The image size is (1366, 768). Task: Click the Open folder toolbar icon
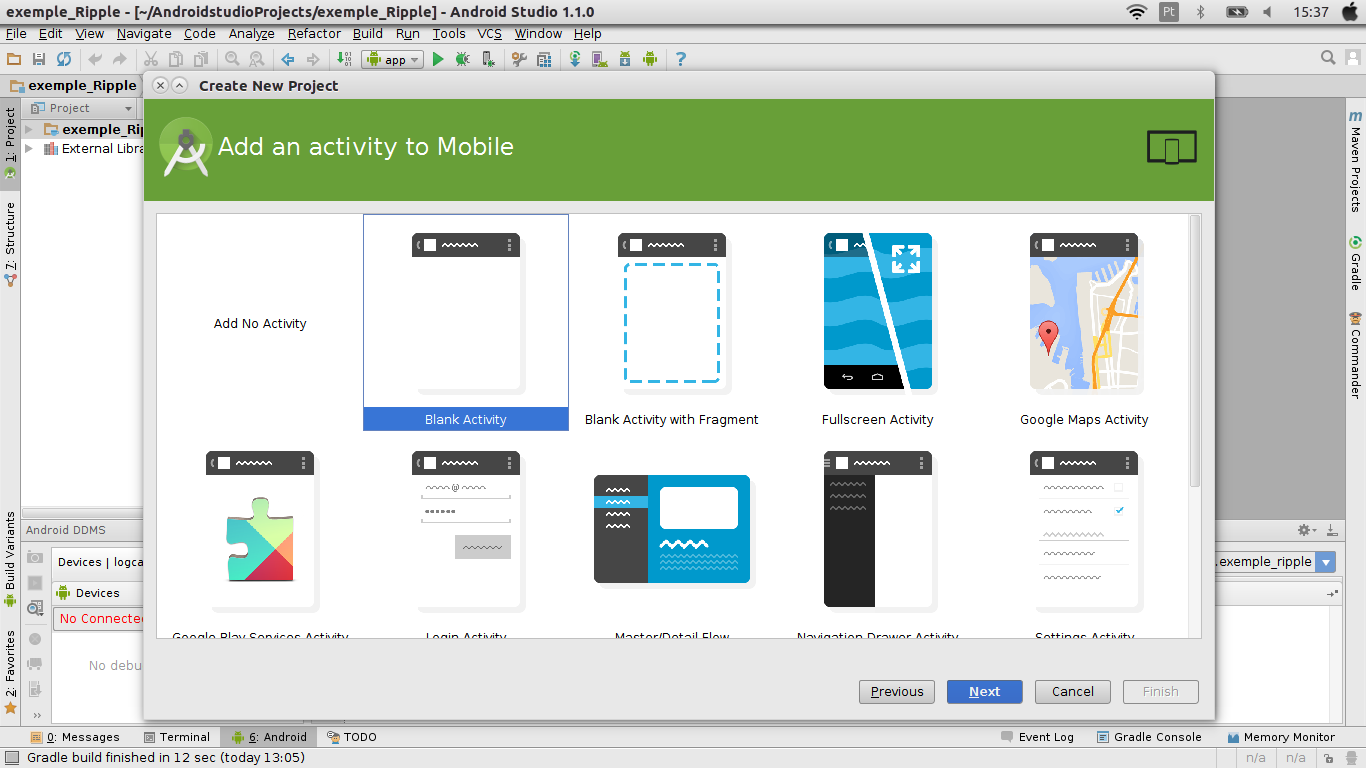tap(14, 59)
